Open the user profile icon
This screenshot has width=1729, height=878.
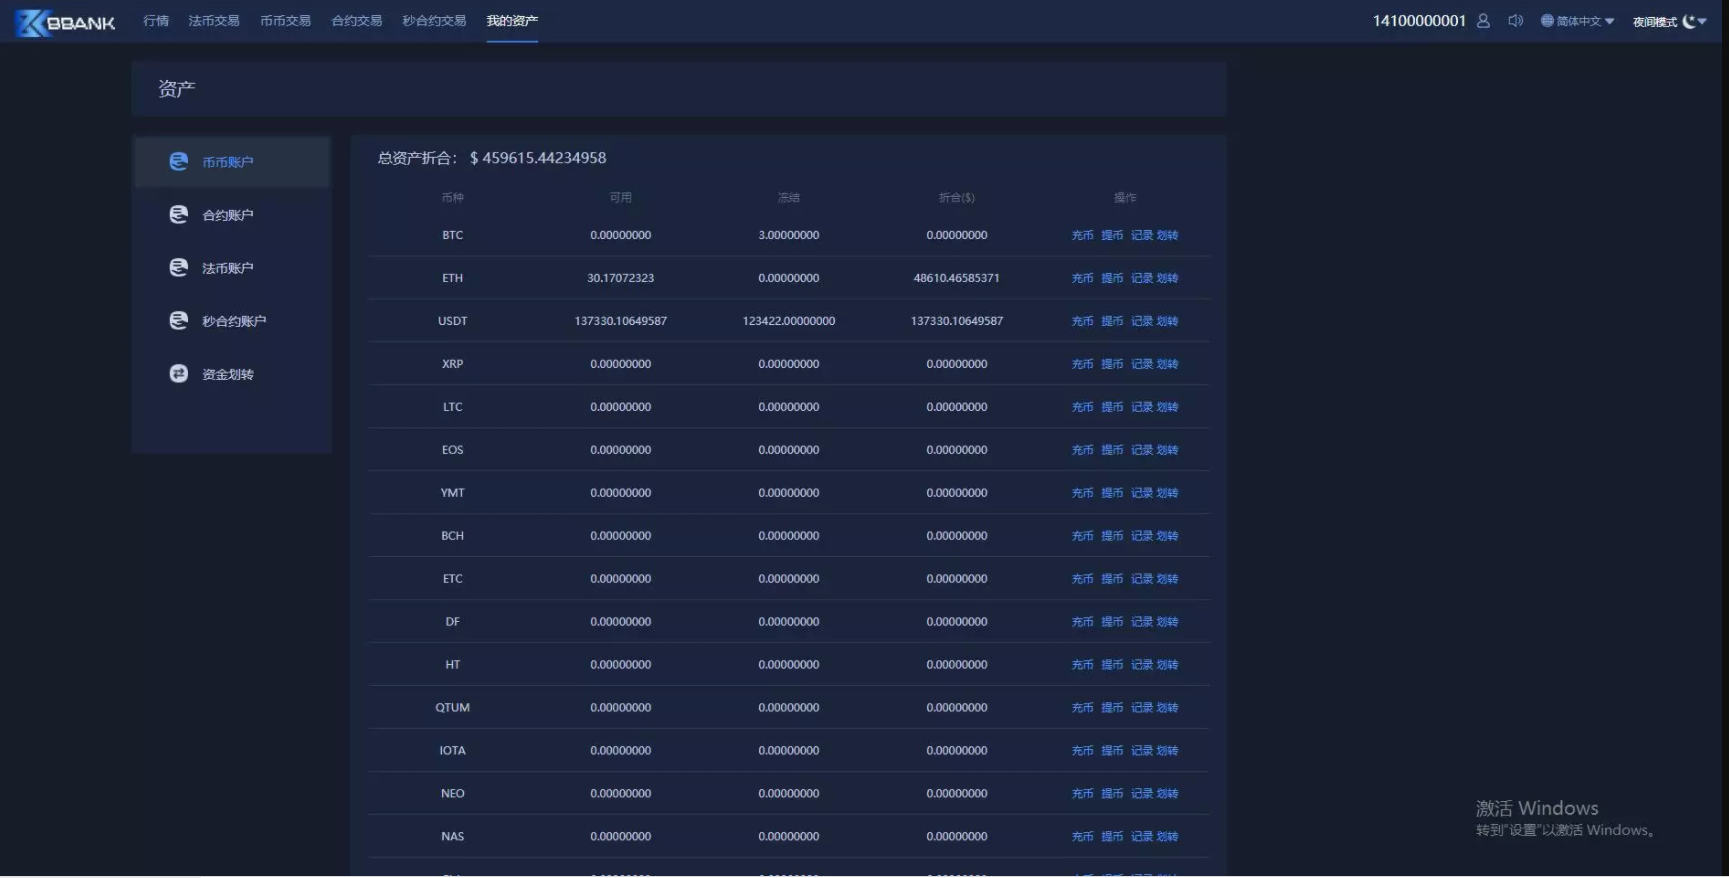coord(1483,21)
